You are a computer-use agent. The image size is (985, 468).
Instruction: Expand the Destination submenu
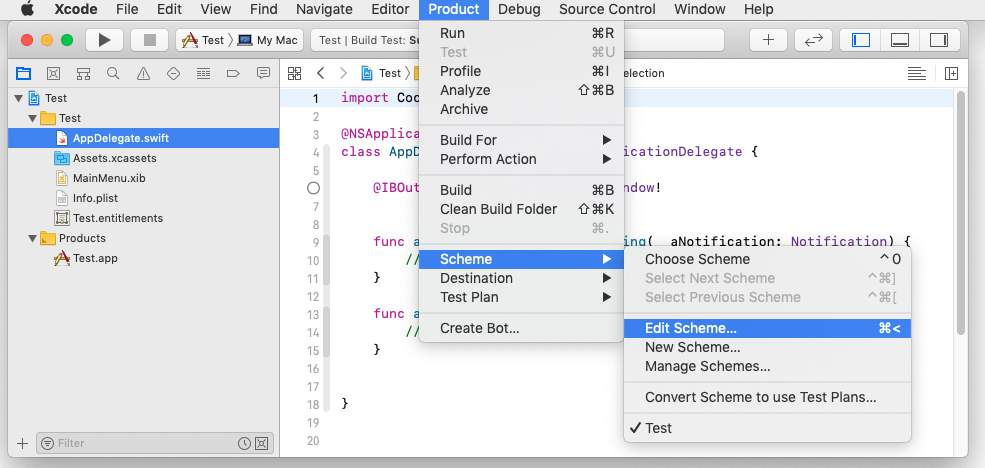521,278
